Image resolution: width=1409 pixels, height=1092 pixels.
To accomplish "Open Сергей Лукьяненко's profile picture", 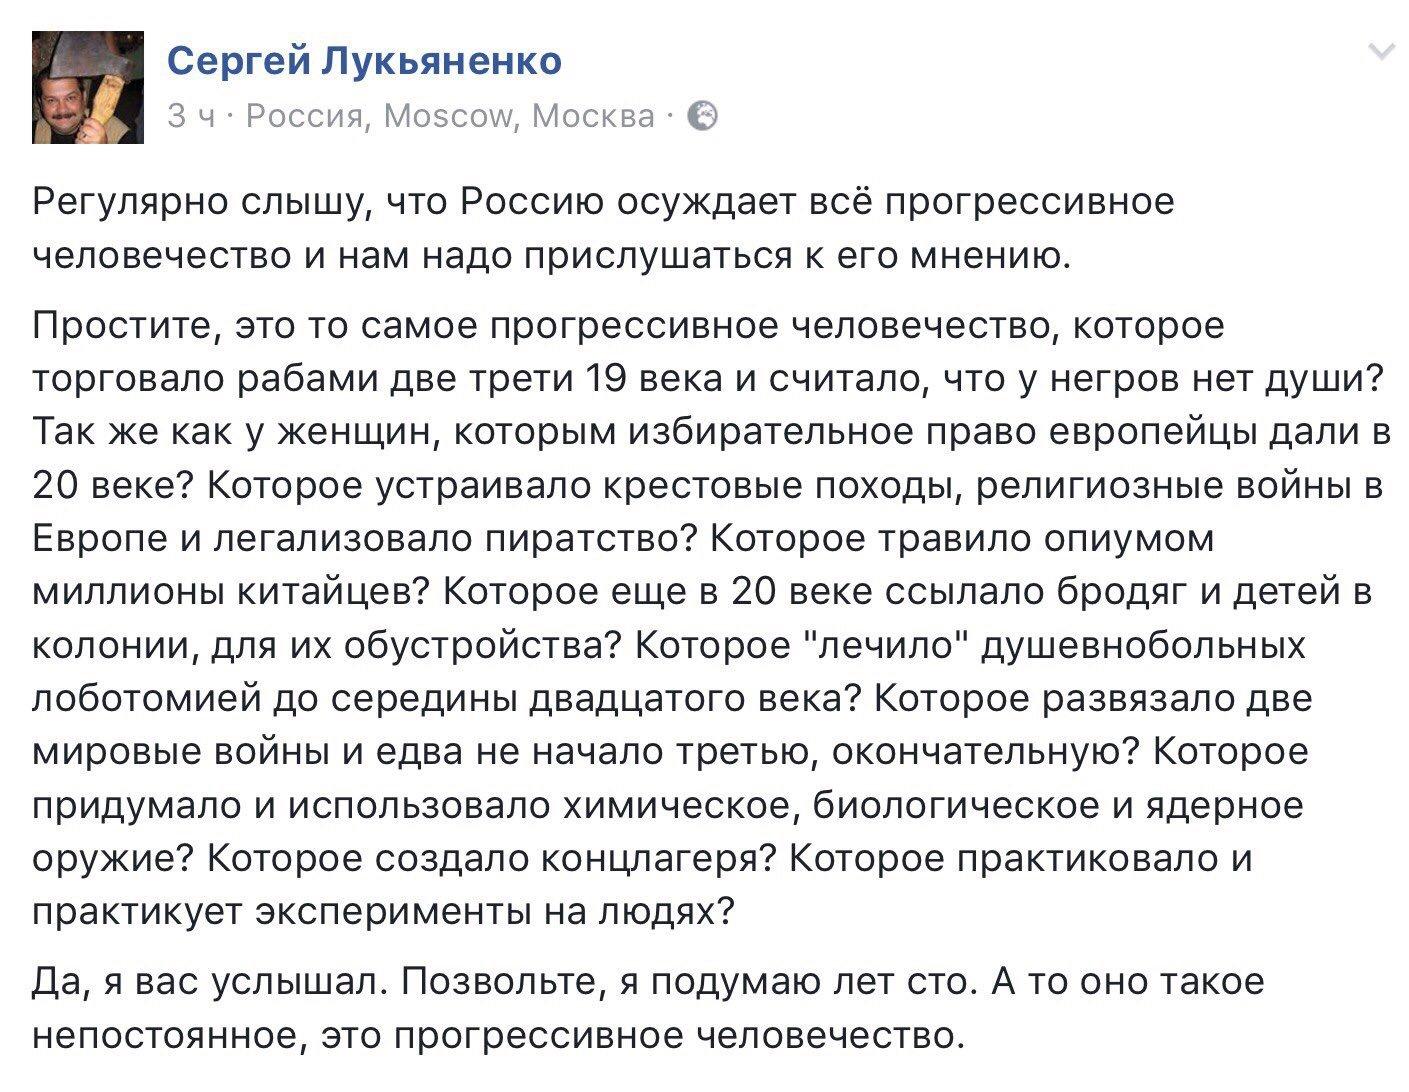I will pos(88,87).
